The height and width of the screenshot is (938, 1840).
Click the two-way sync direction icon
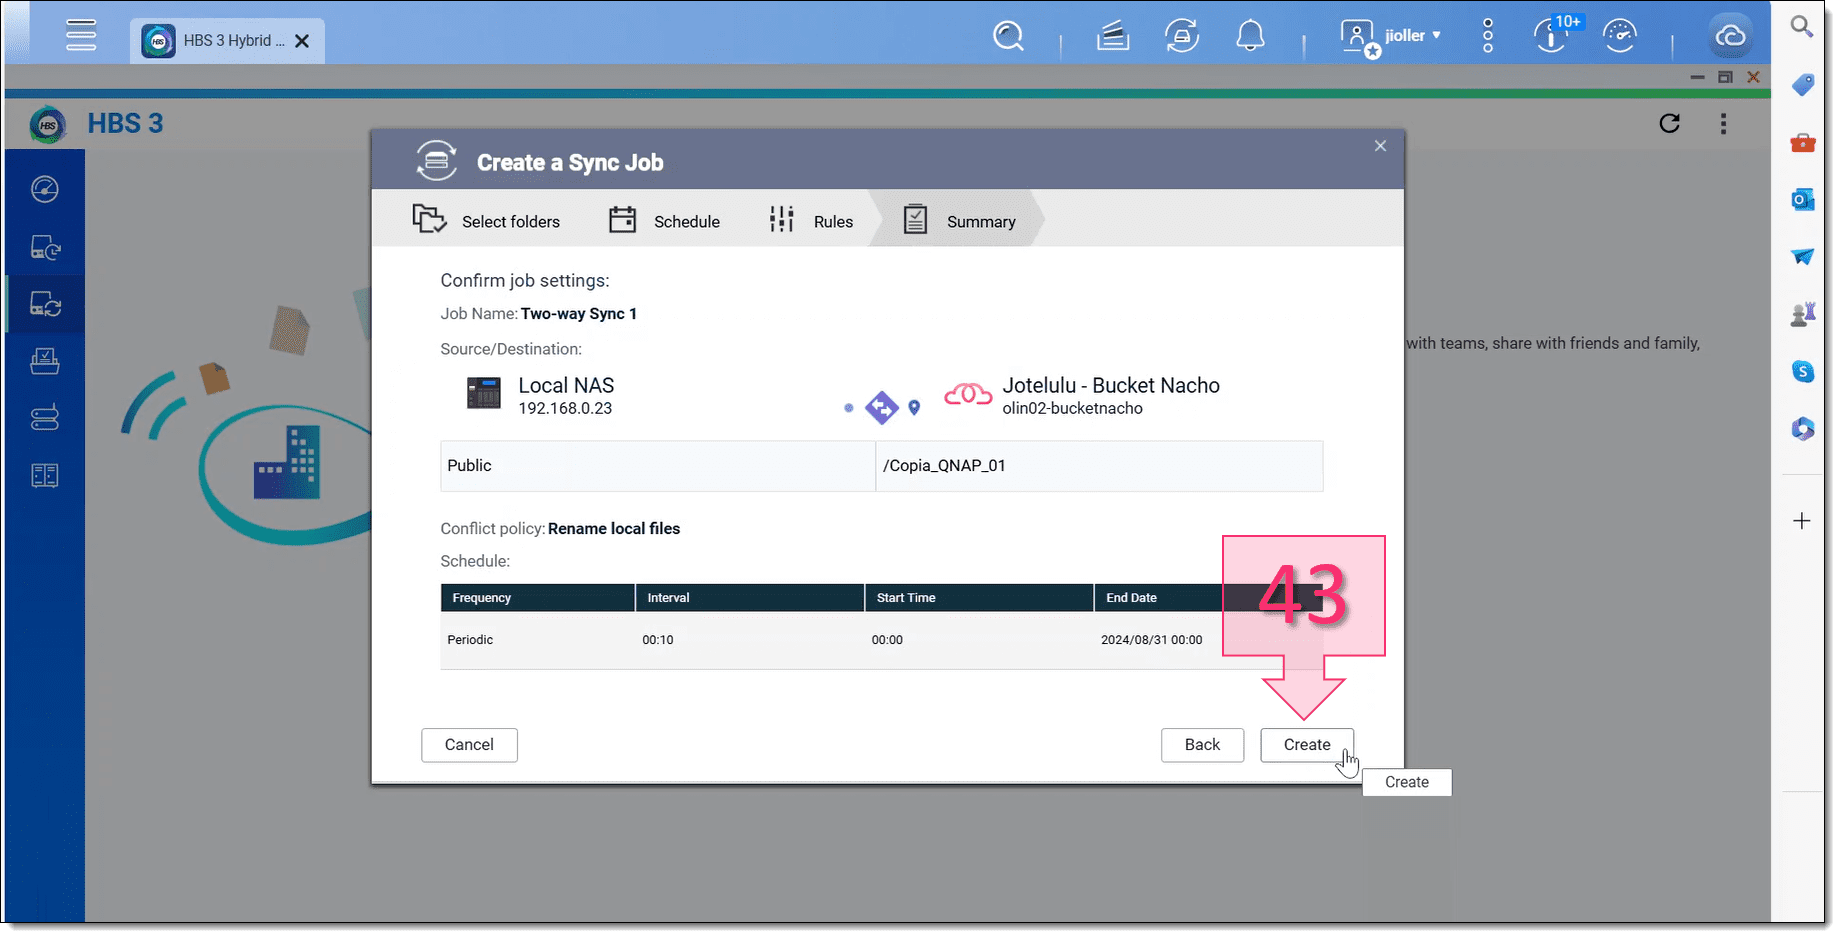(x=881, y=407)
